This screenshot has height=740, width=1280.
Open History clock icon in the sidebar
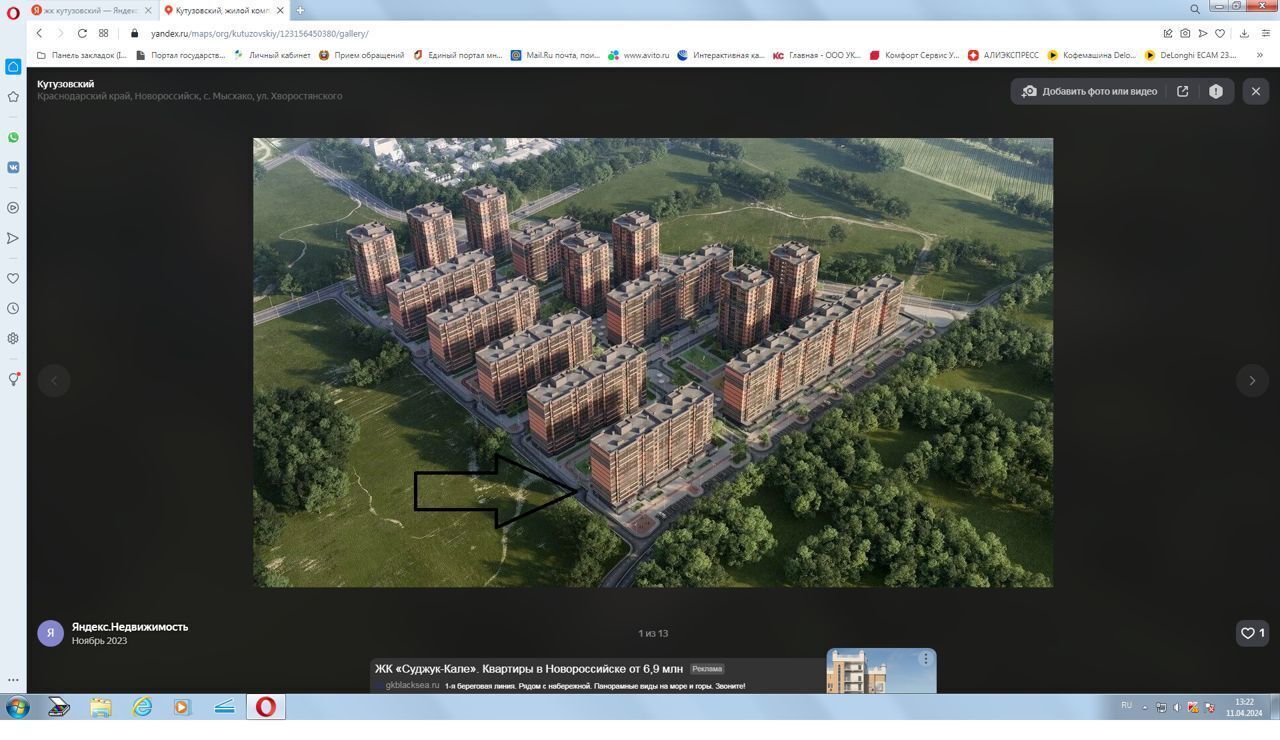tap(13, 308)
